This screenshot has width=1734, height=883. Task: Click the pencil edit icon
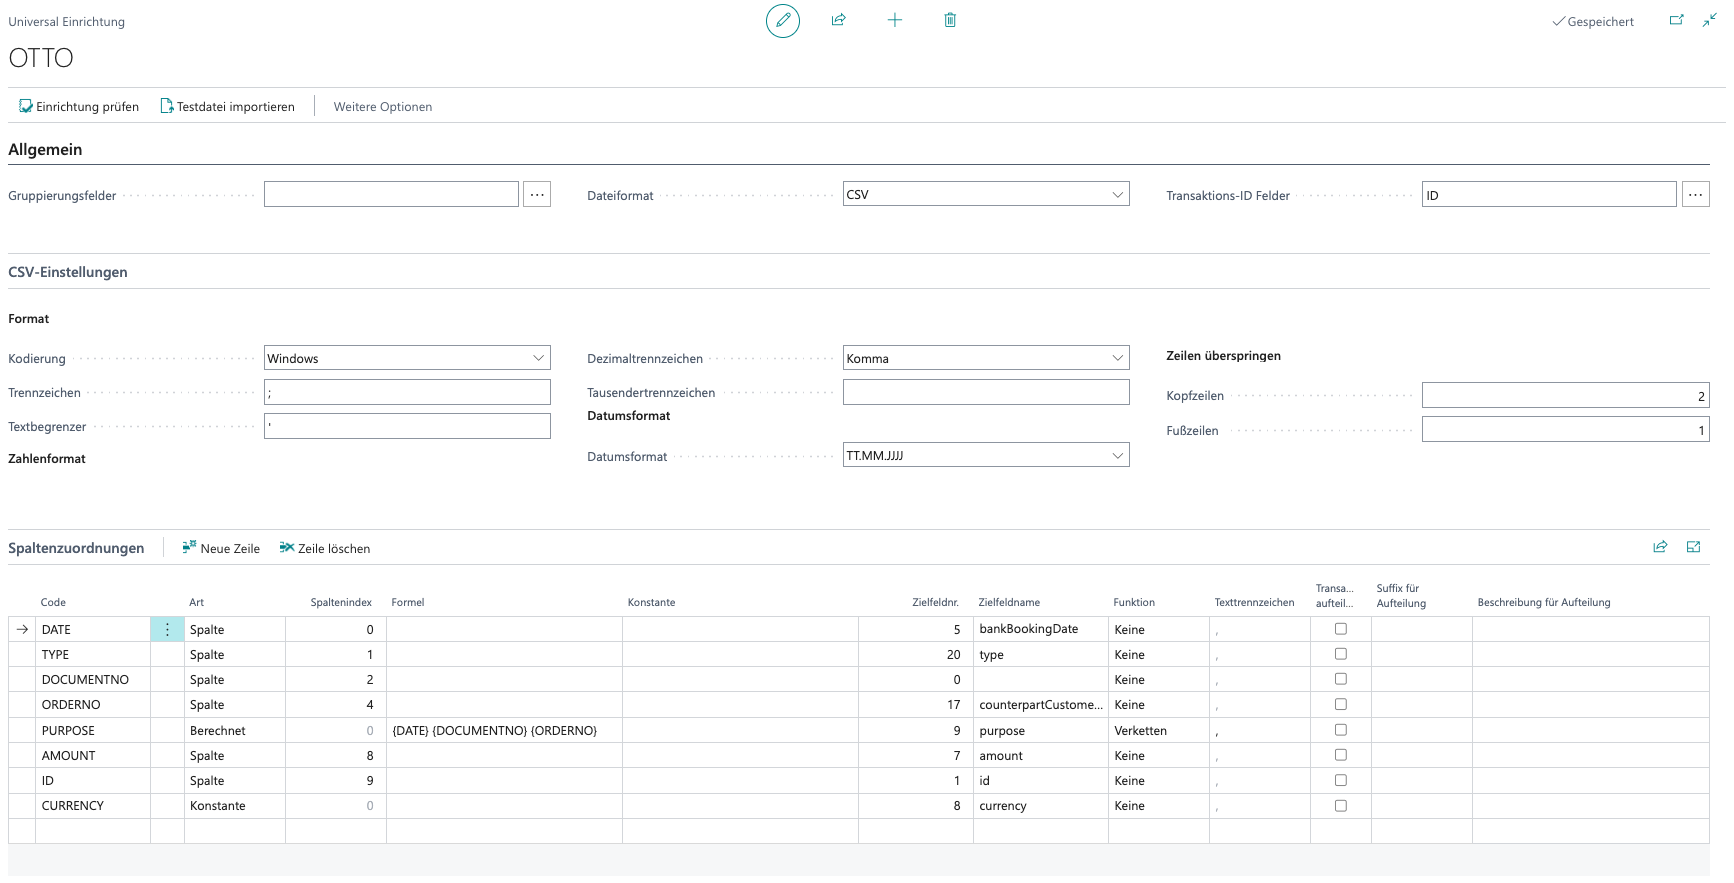(782, 20)
